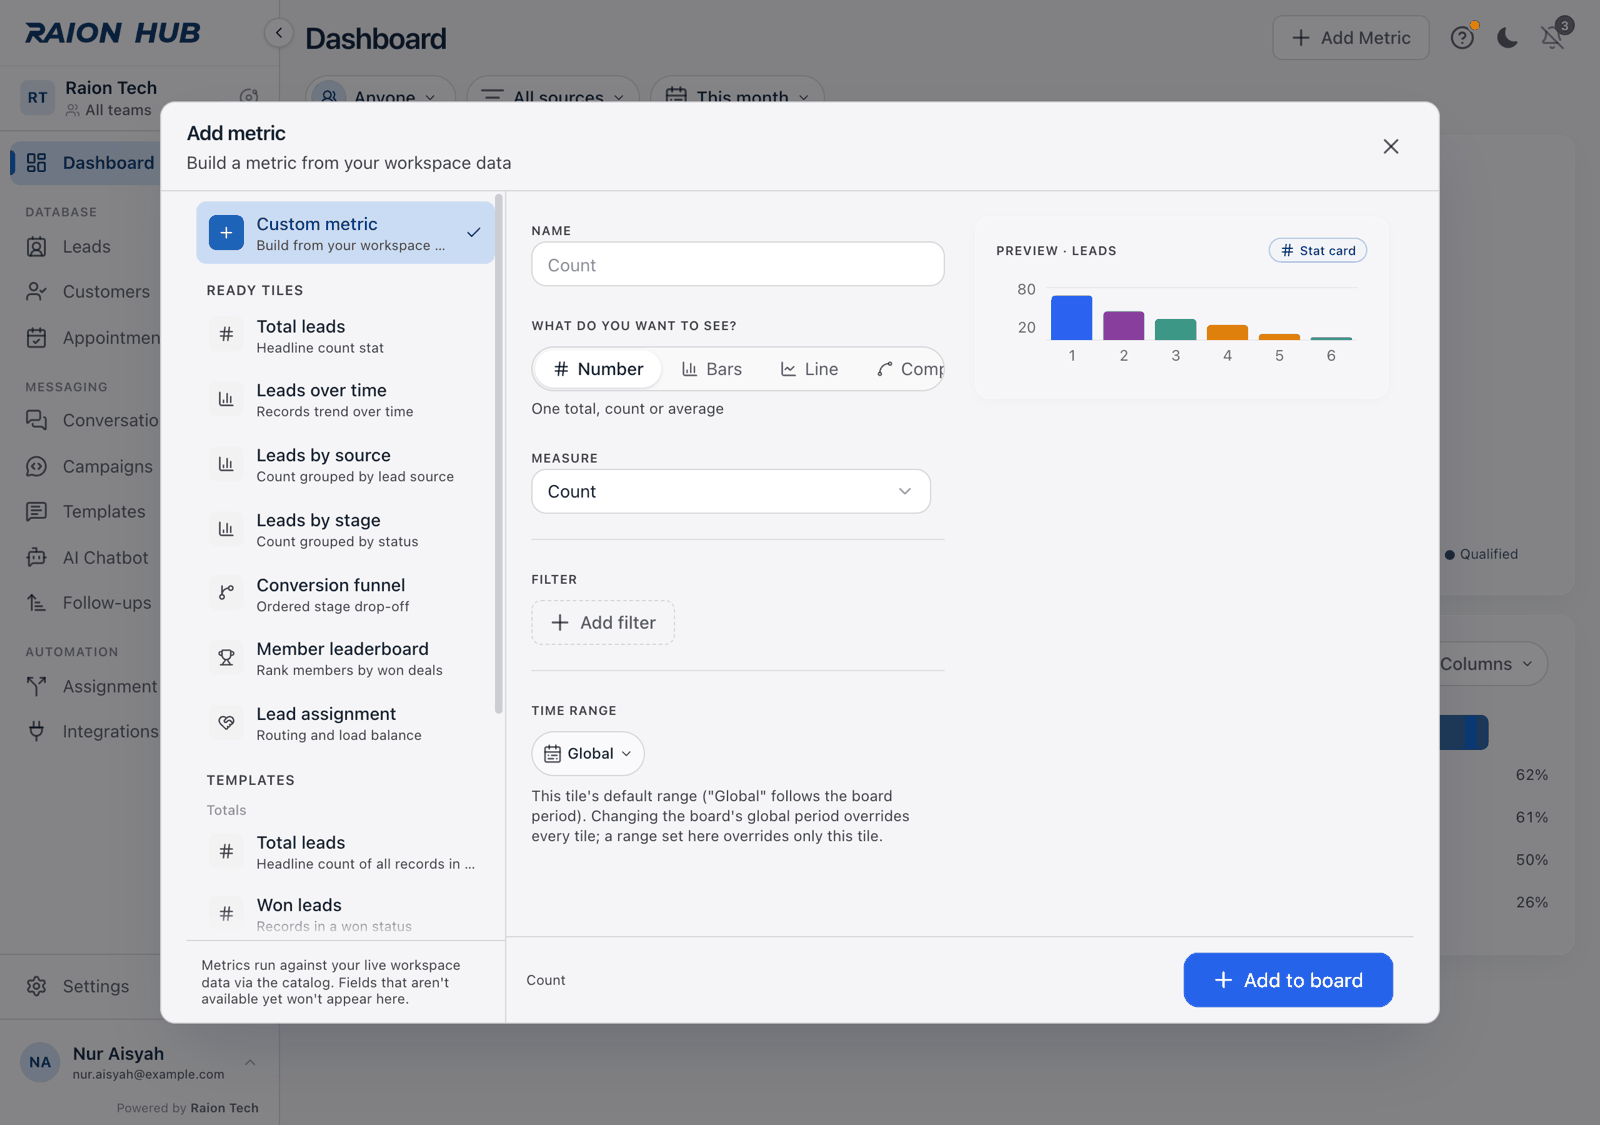
Task: Open the AI Chatbot page
Action: pyautogui.click(x=88, y=557)
